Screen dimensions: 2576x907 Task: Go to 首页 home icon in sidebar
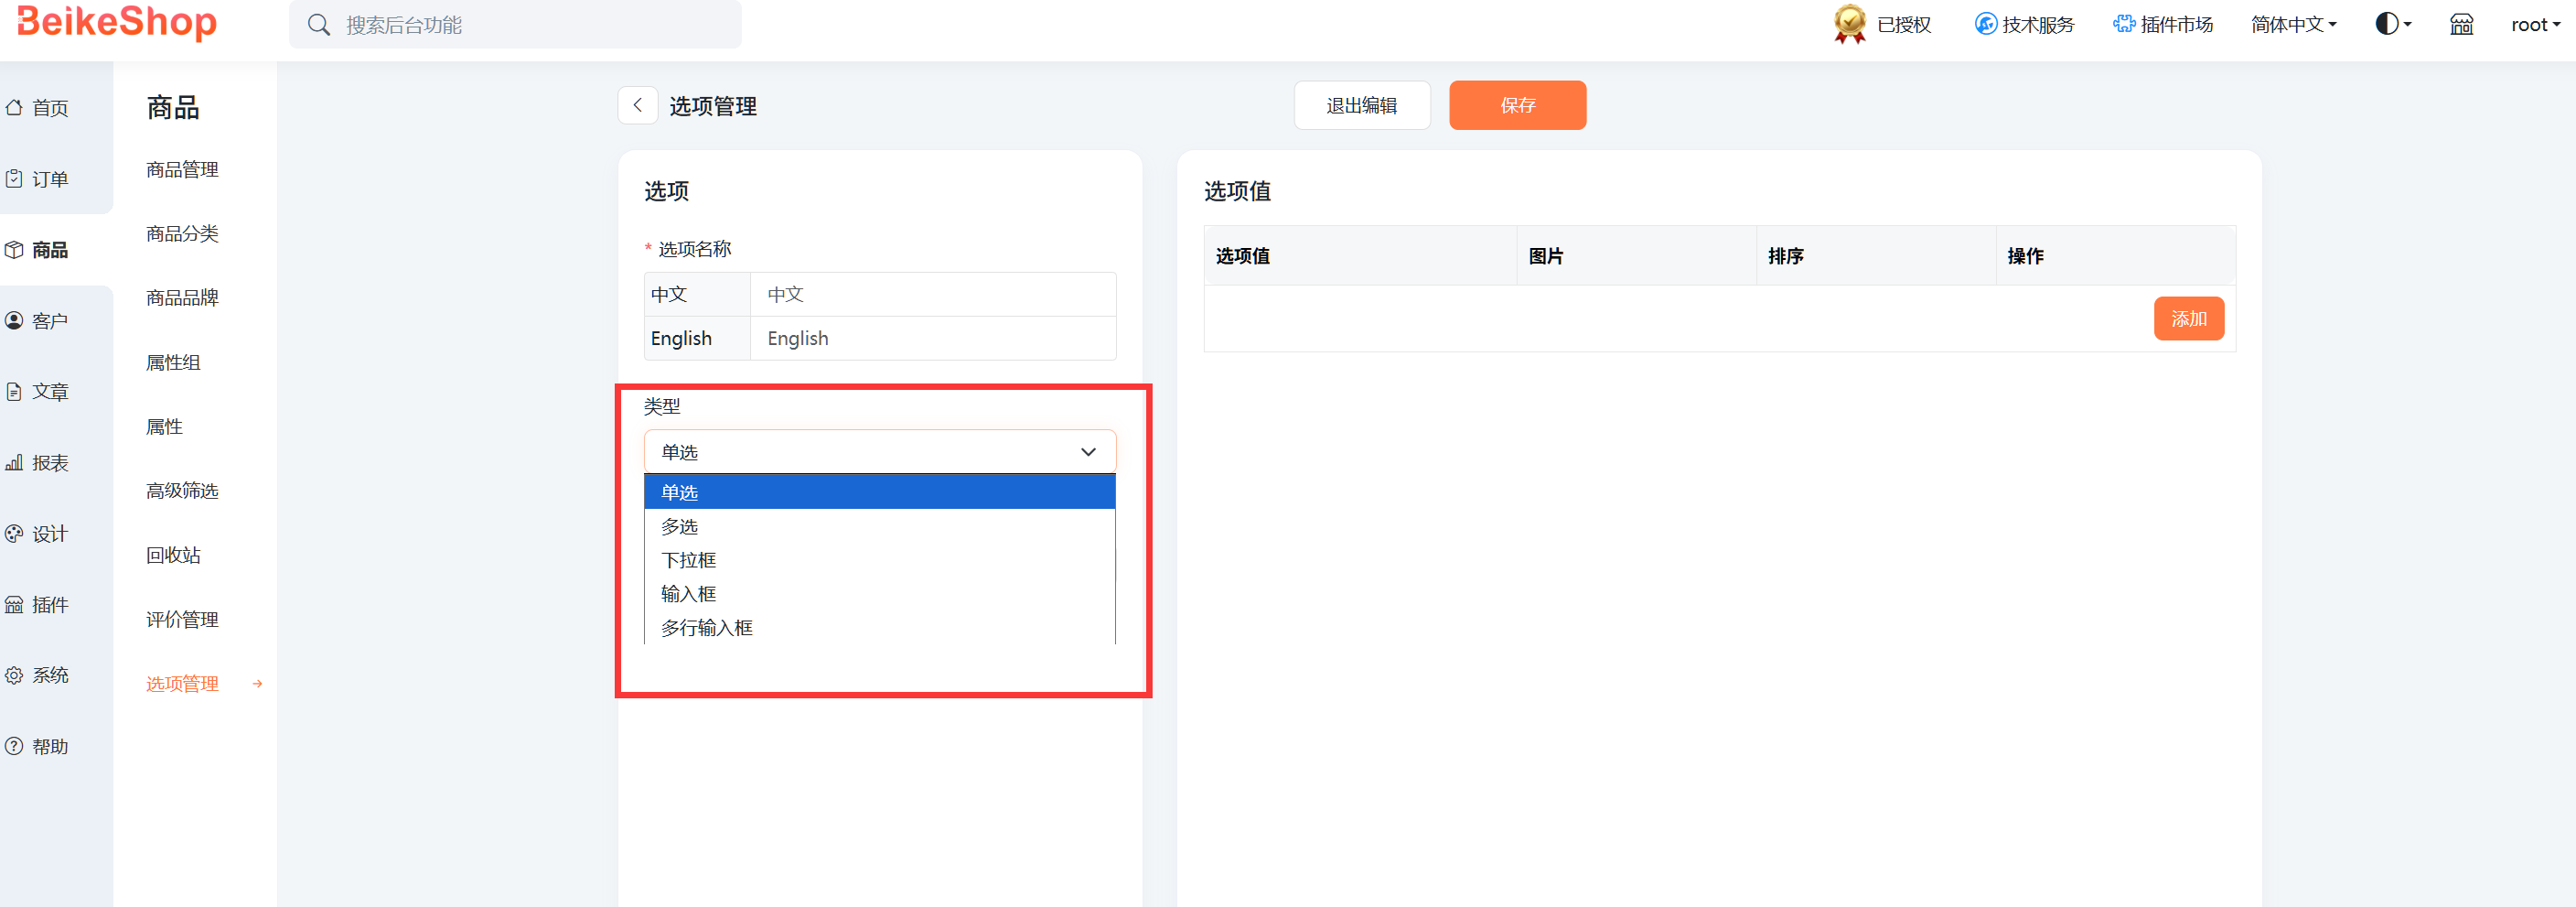pyautogui.click(x=14, y=108)
